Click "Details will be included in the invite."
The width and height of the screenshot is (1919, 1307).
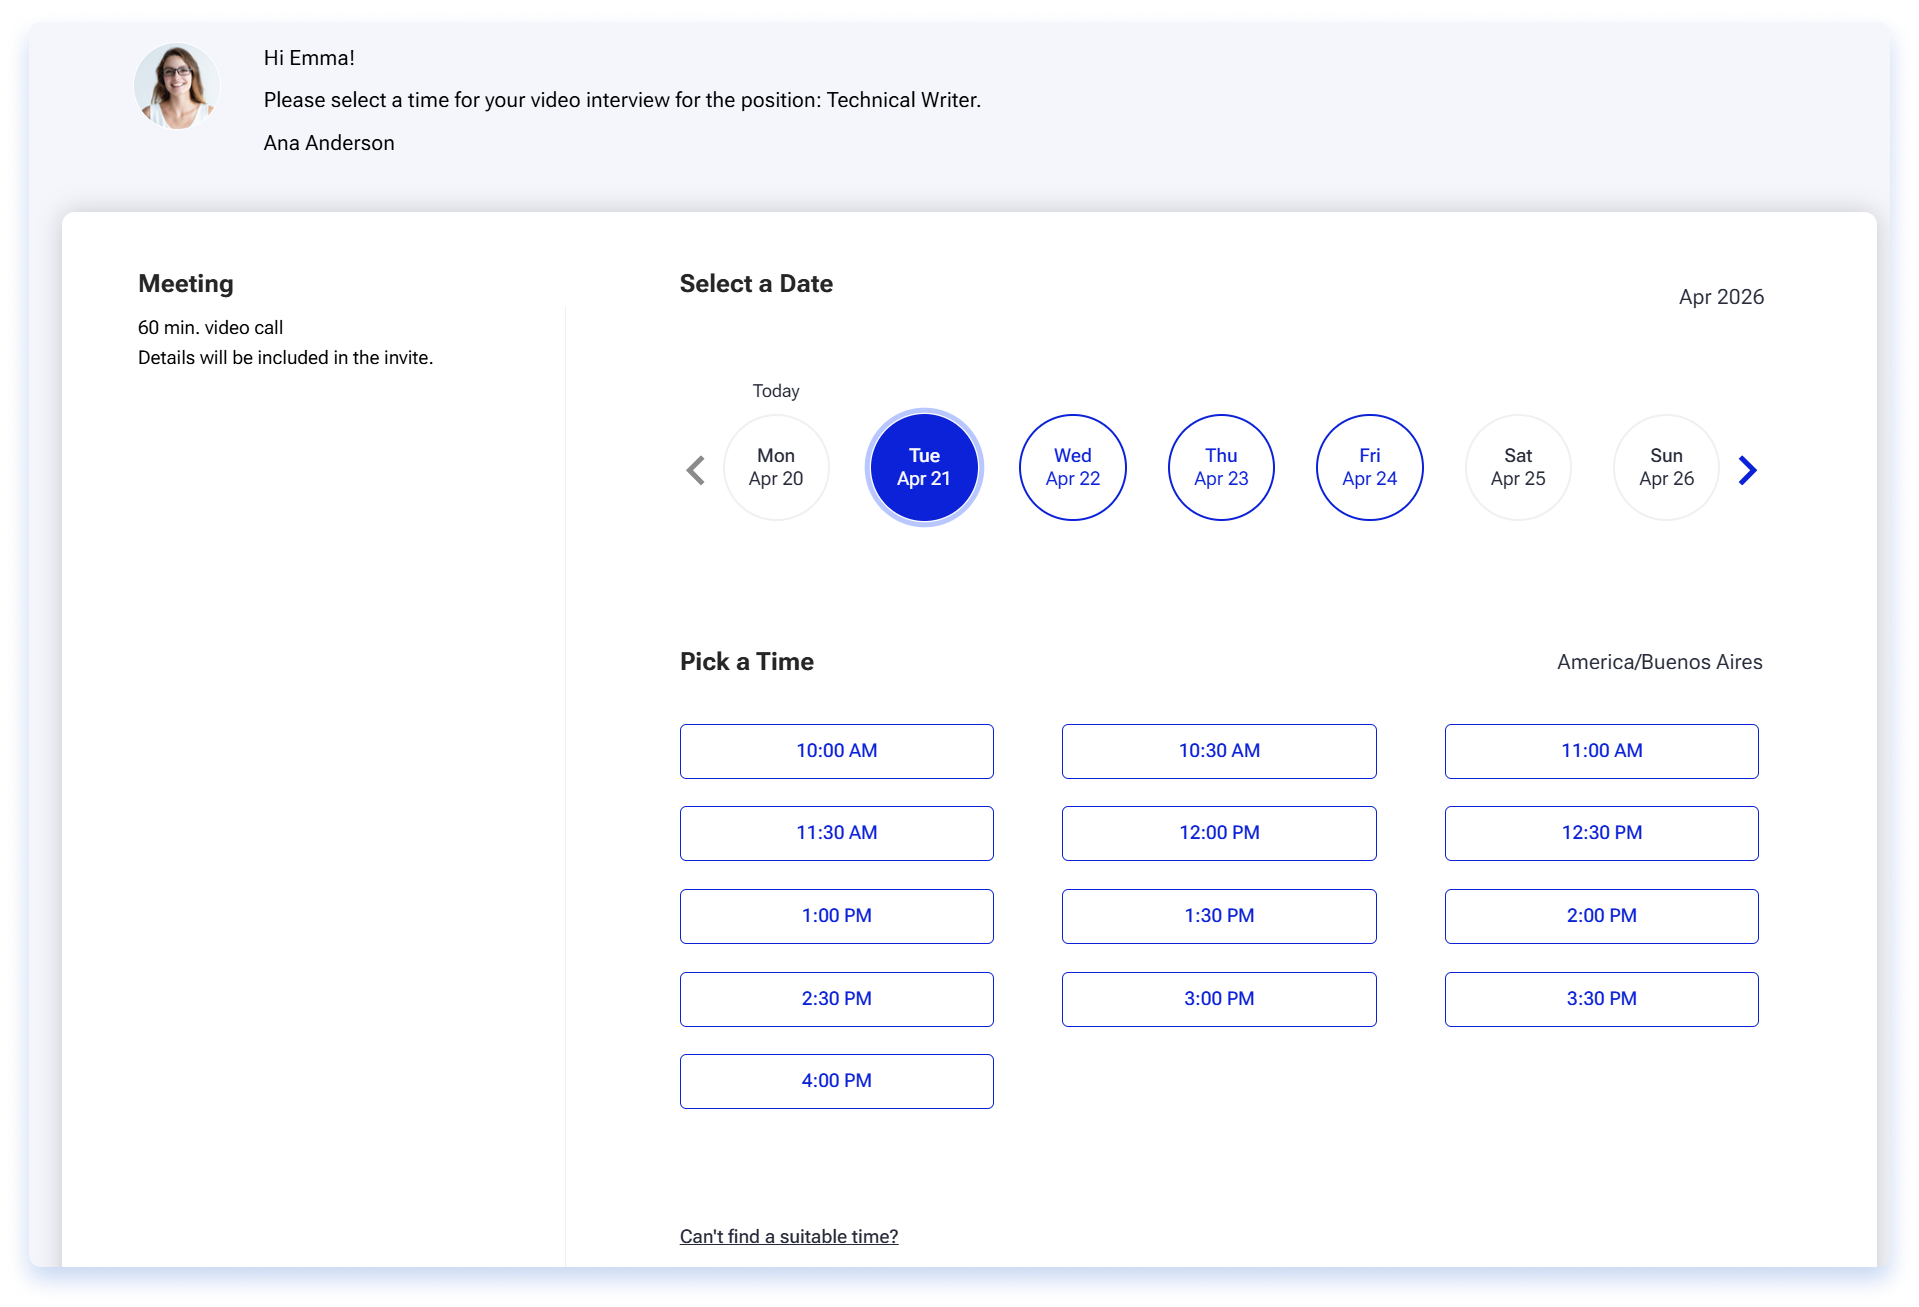tap(285, 358)
